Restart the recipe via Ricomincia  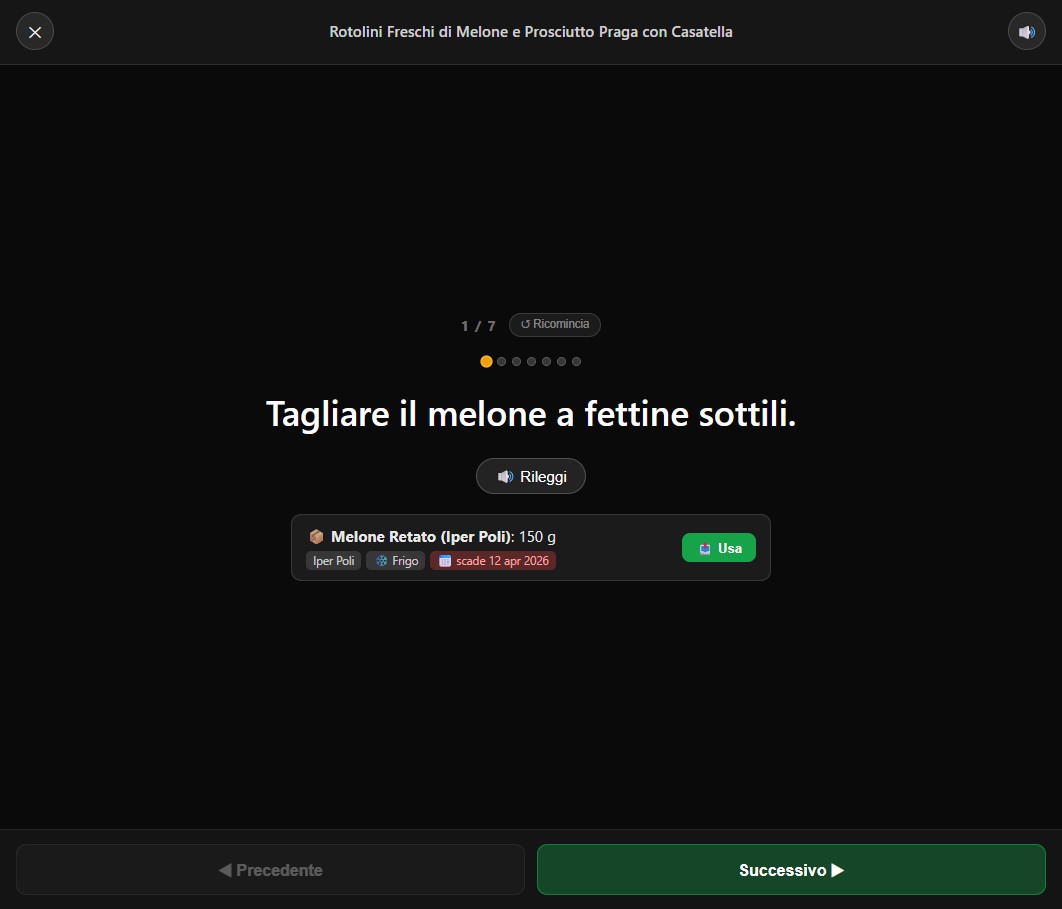tap(554, 324)
